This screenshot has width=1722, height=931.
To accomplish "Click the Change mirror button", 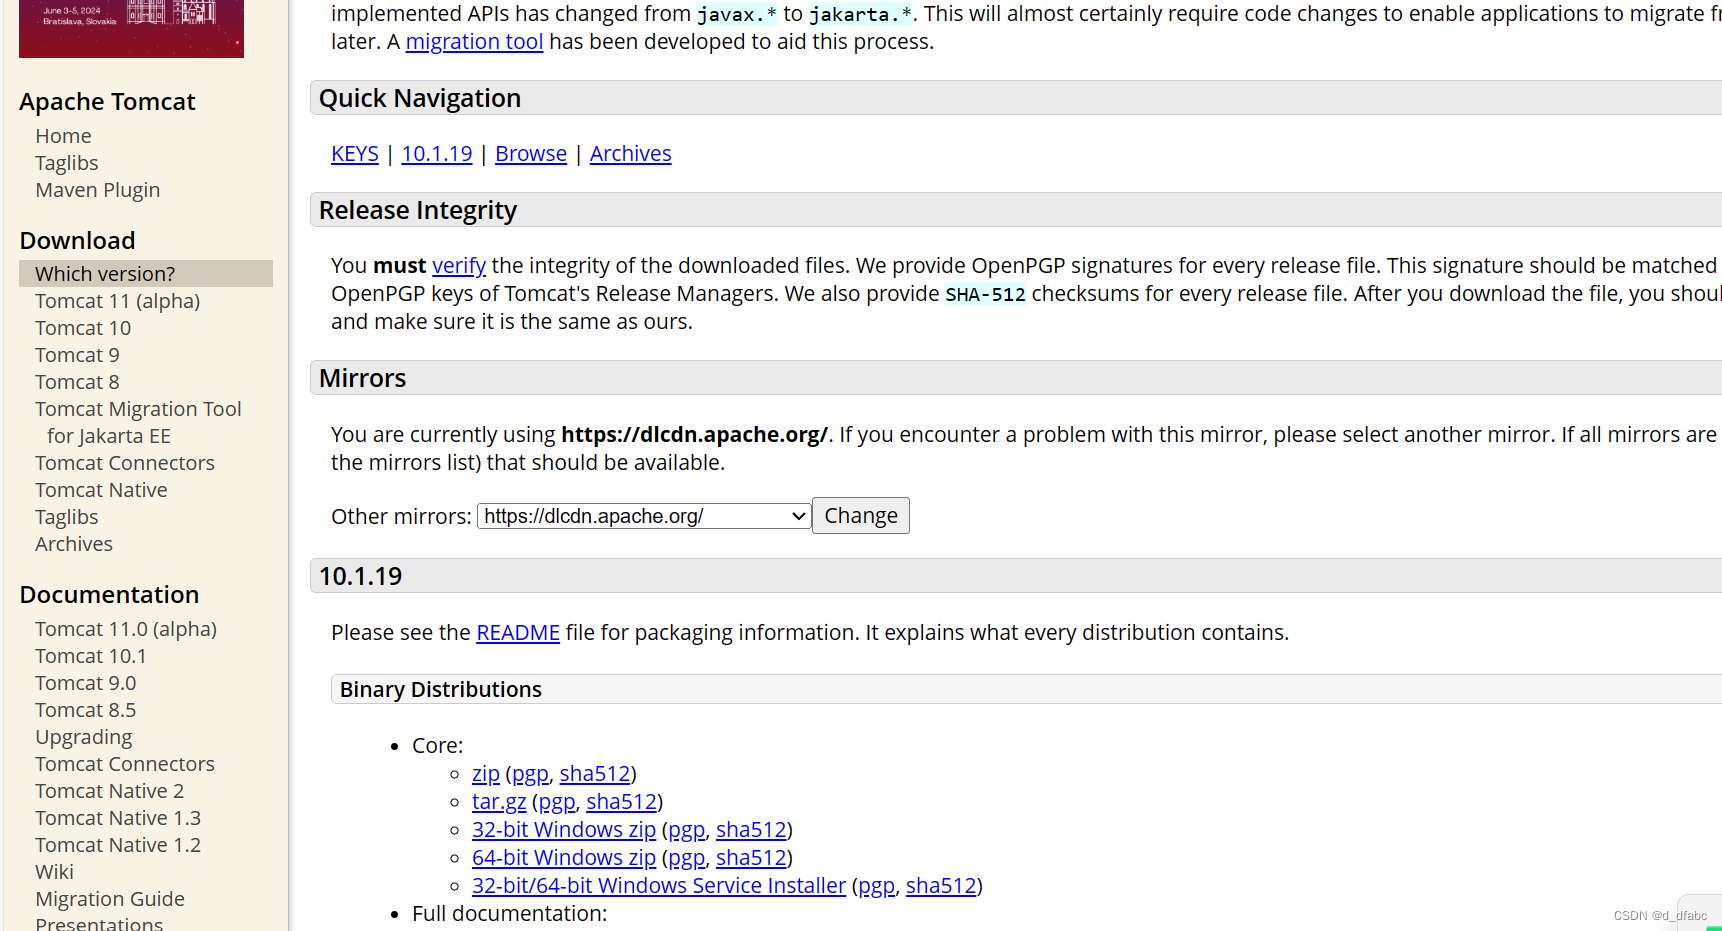I will tap(860, 516).
